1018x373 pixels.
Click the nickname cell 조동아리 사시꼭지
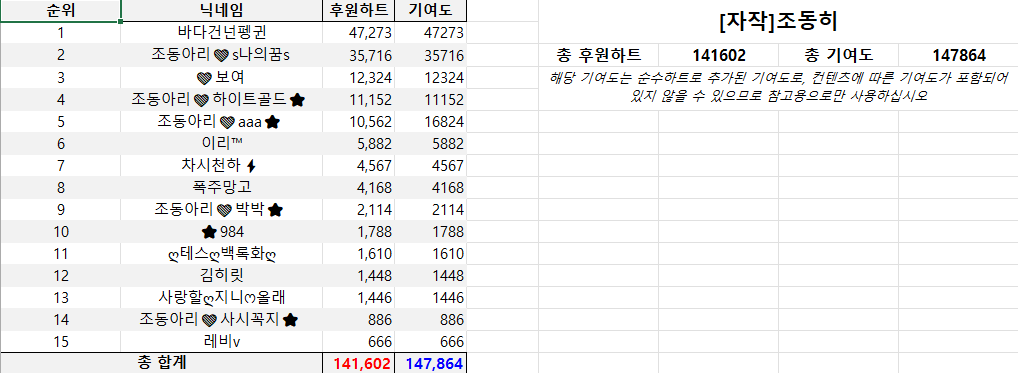(x=222, y=320)
